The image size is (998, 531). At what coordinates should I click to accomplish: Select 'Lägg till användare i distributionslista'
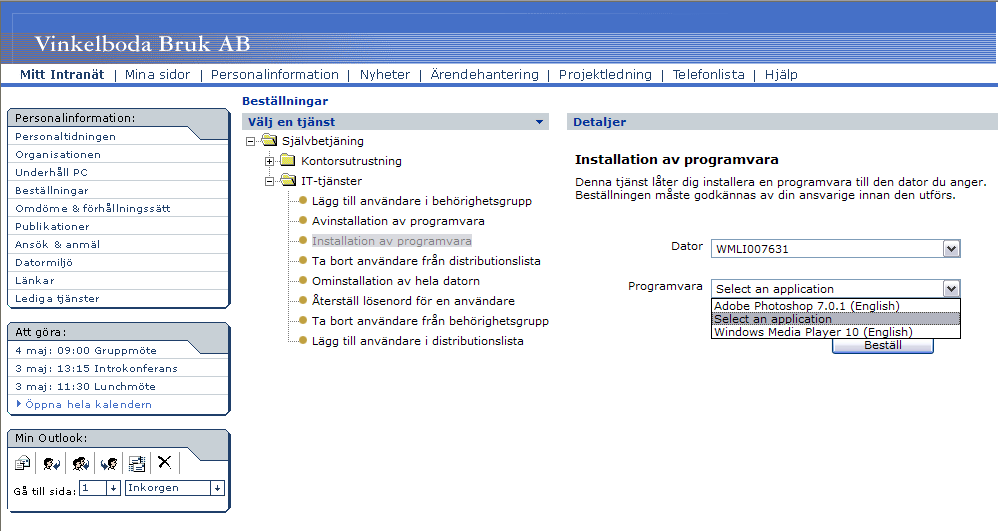point(418,341)
